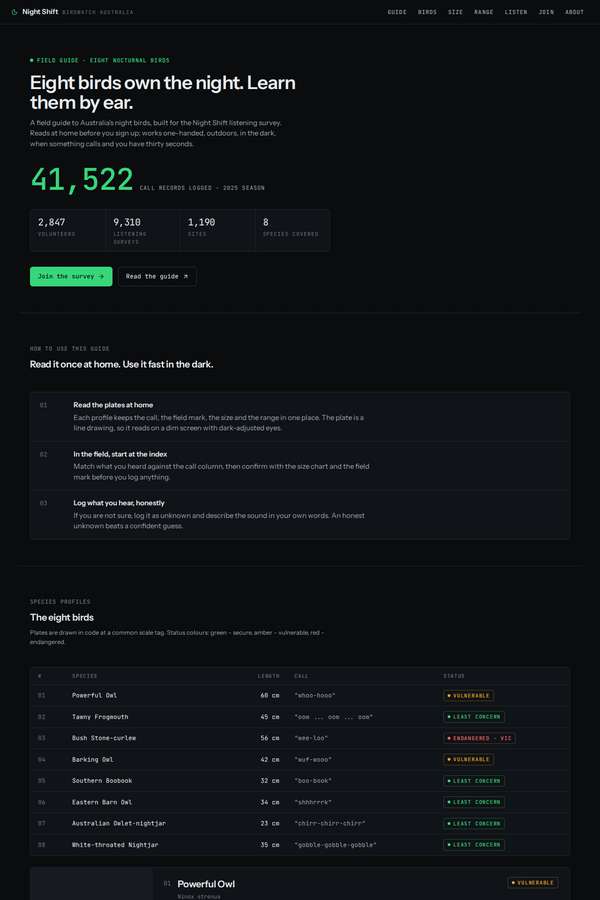This screenshot has height=900, width=600.
Task: Click the 41,522 call records counter
Action: (82, 180)
